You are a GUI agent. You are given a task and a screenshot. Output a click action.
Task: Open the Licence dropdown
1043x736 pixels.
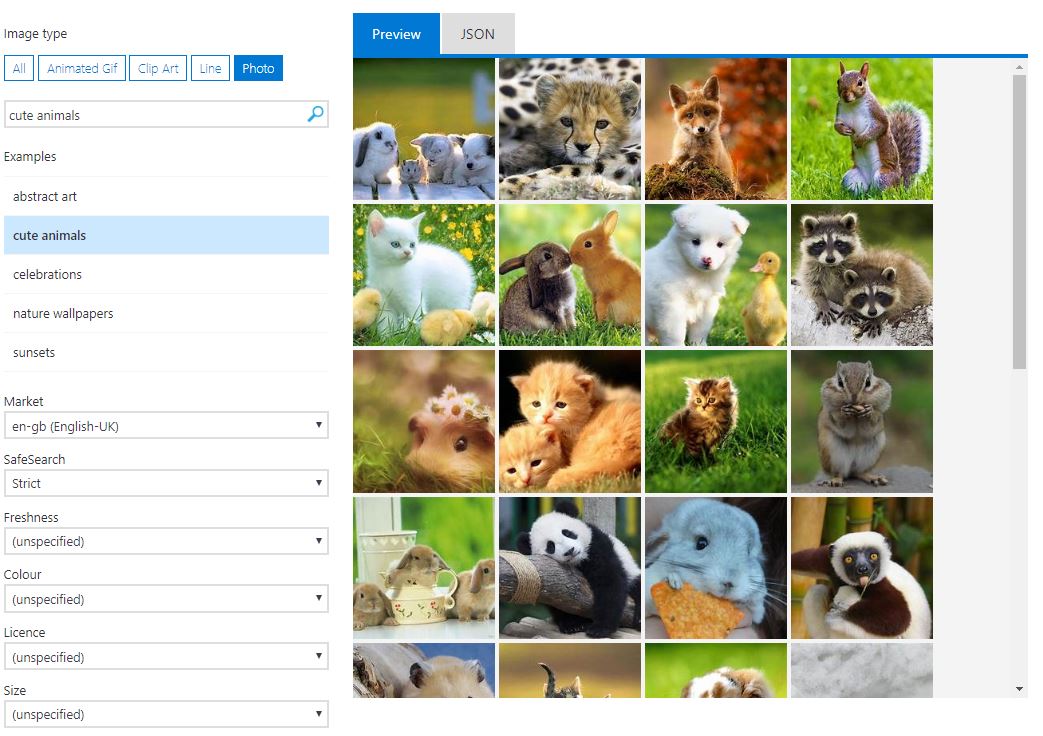(x=166, y=657)
